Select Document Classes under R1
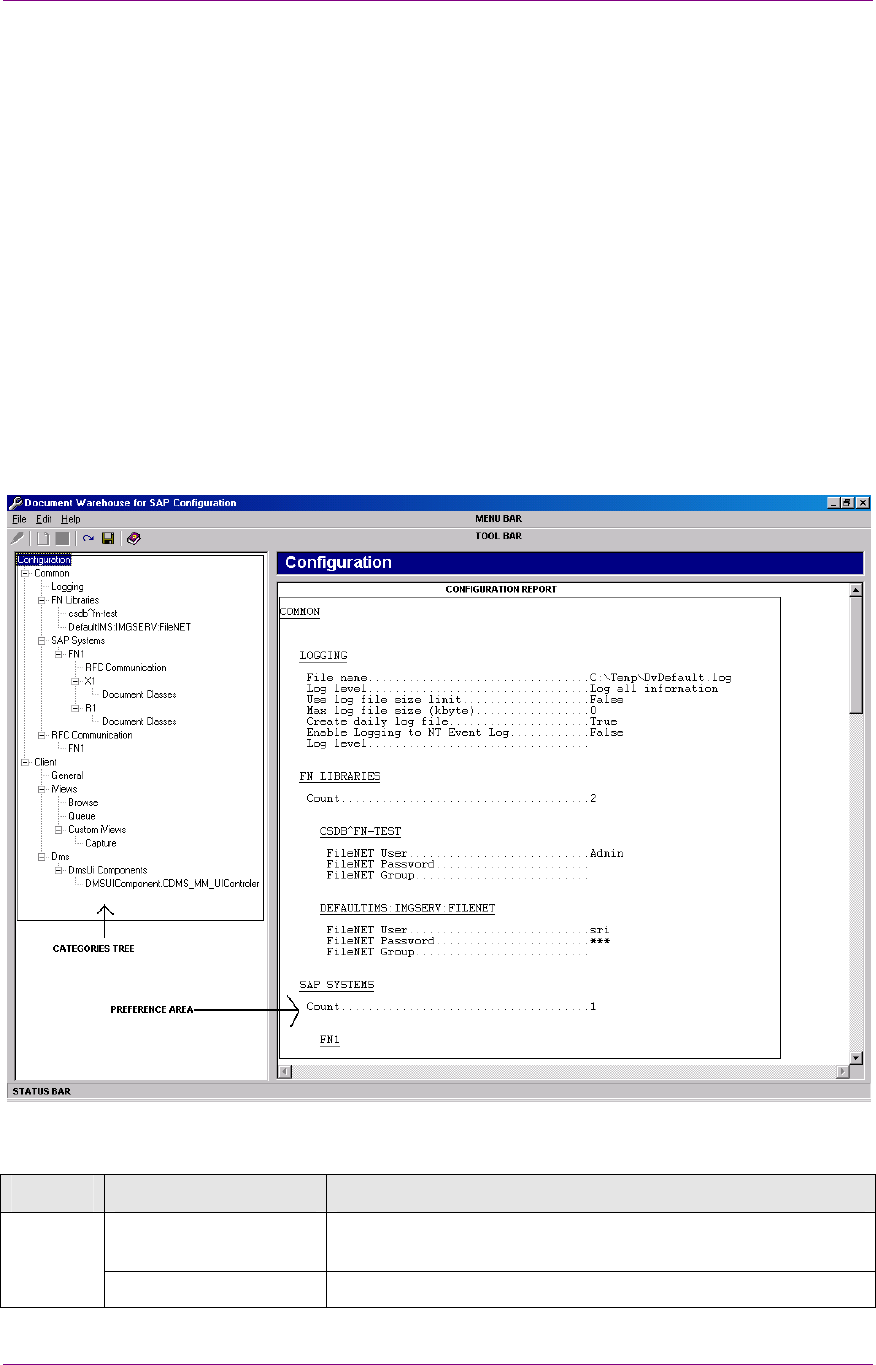 [x=139, y=721]
